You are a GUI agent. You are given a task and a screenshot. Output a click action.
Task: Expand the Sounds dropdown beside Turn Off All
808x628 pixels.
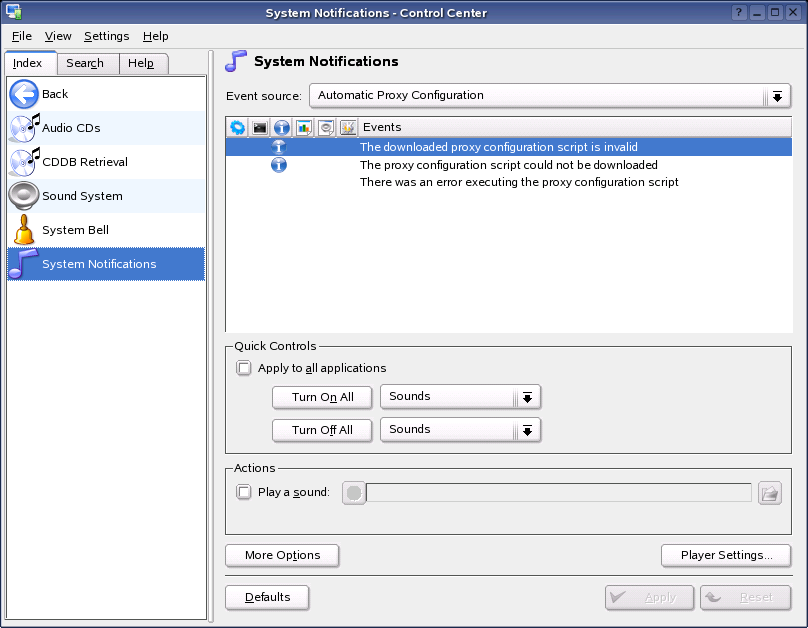(x=460, y=430)
